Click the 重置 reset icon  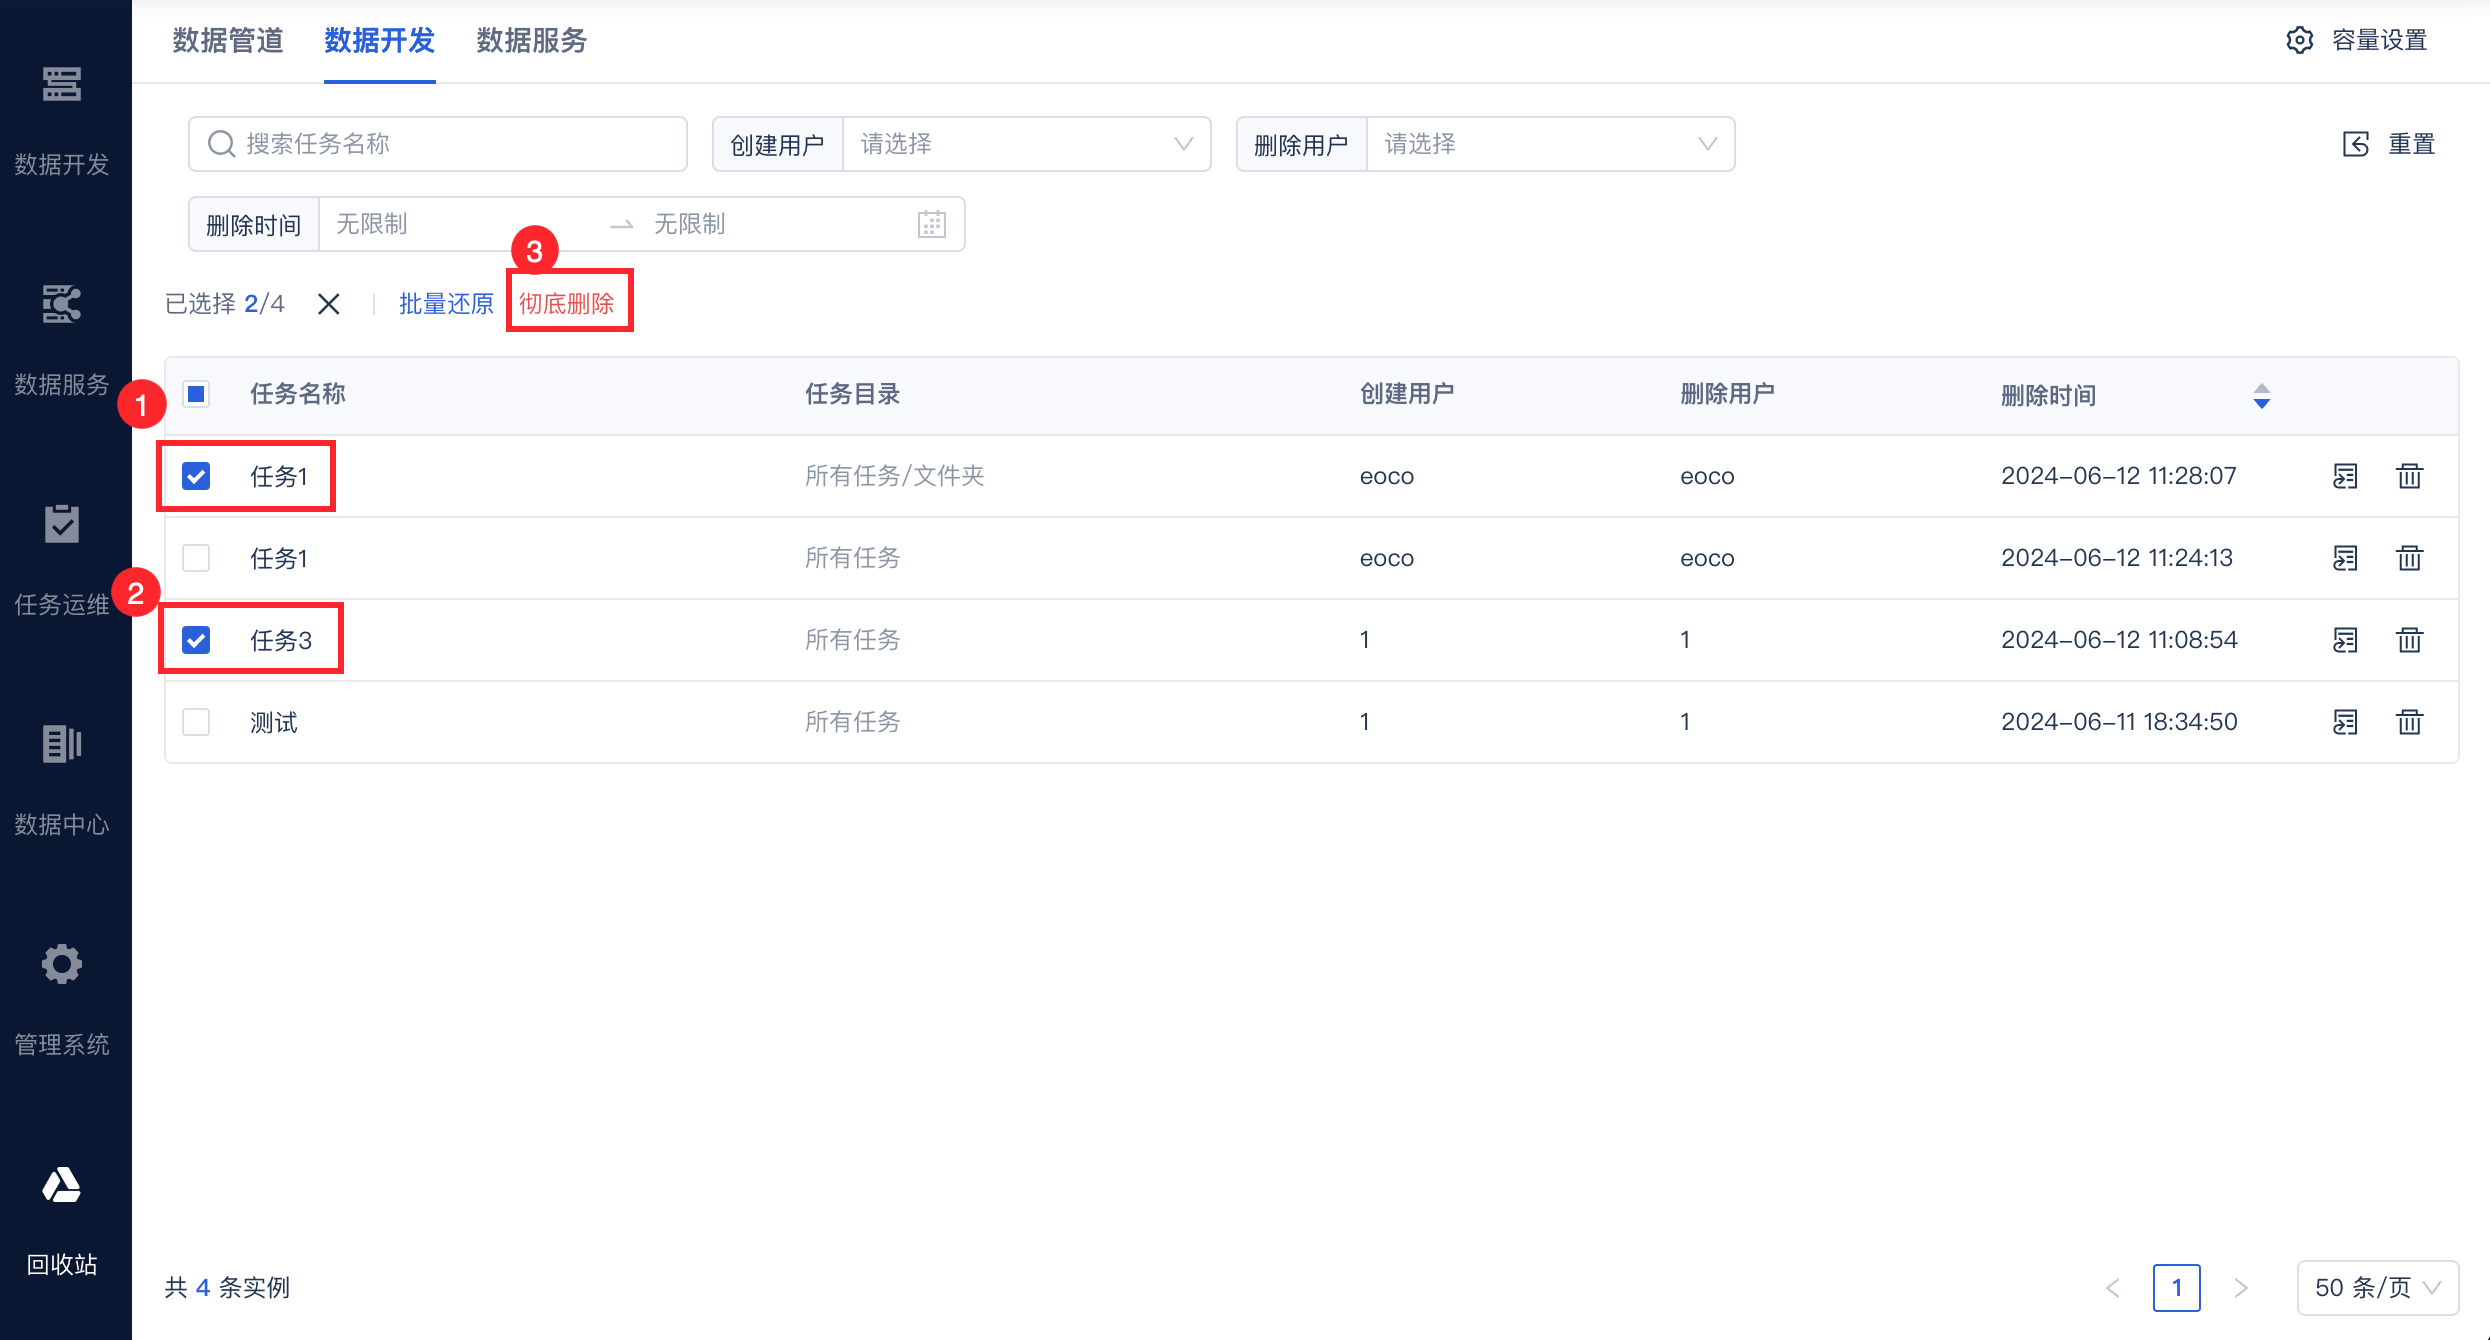(x=2356, y=144)
